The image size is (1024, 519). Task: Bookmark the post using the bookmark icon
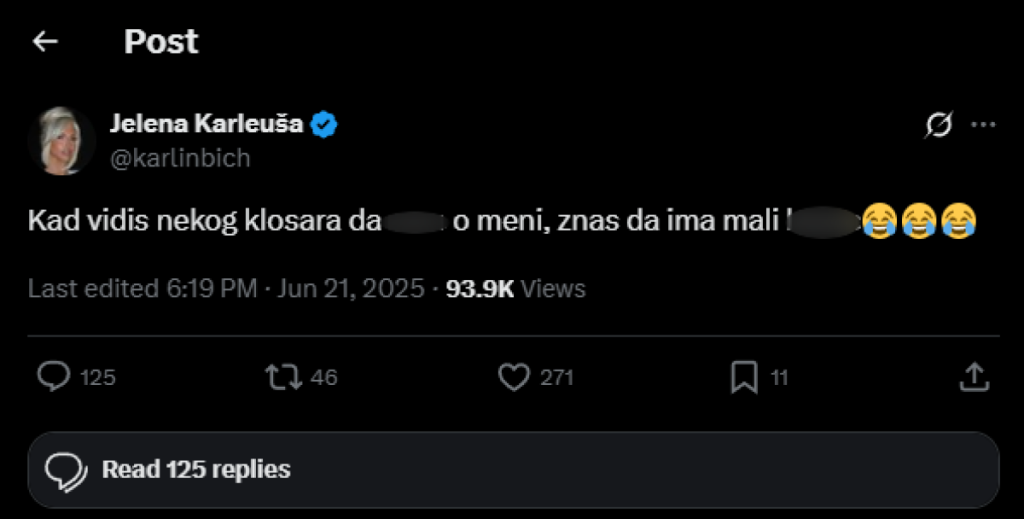[743, 376]
